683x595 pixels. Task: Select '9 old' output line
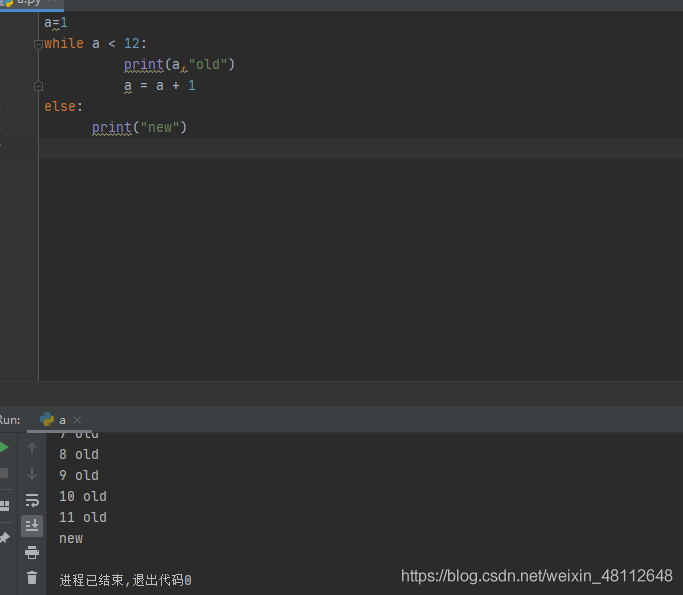point(79,475)
